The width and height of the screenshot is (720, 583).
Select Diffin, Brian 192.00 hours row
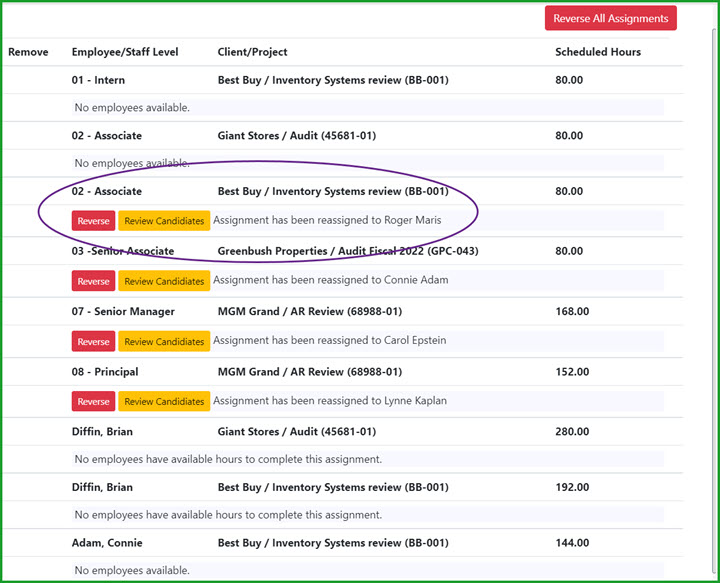coord(343,487)
